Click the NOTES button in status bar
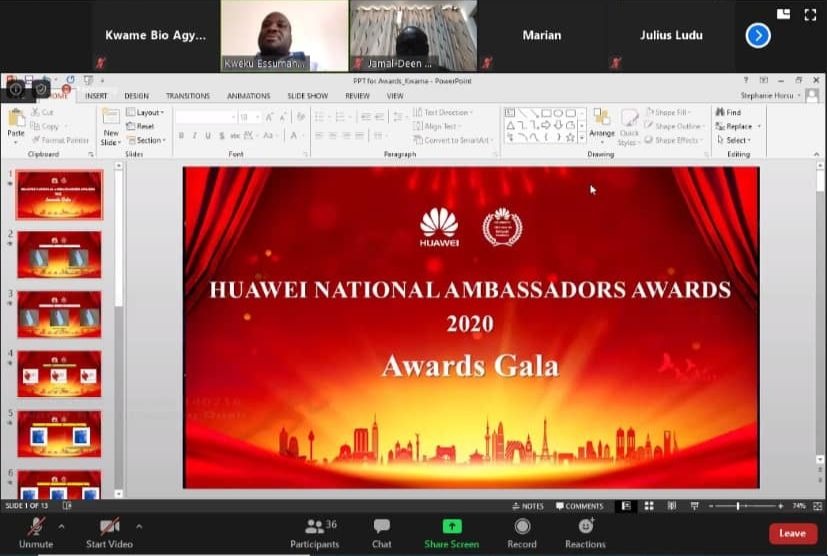 point(528,506)
